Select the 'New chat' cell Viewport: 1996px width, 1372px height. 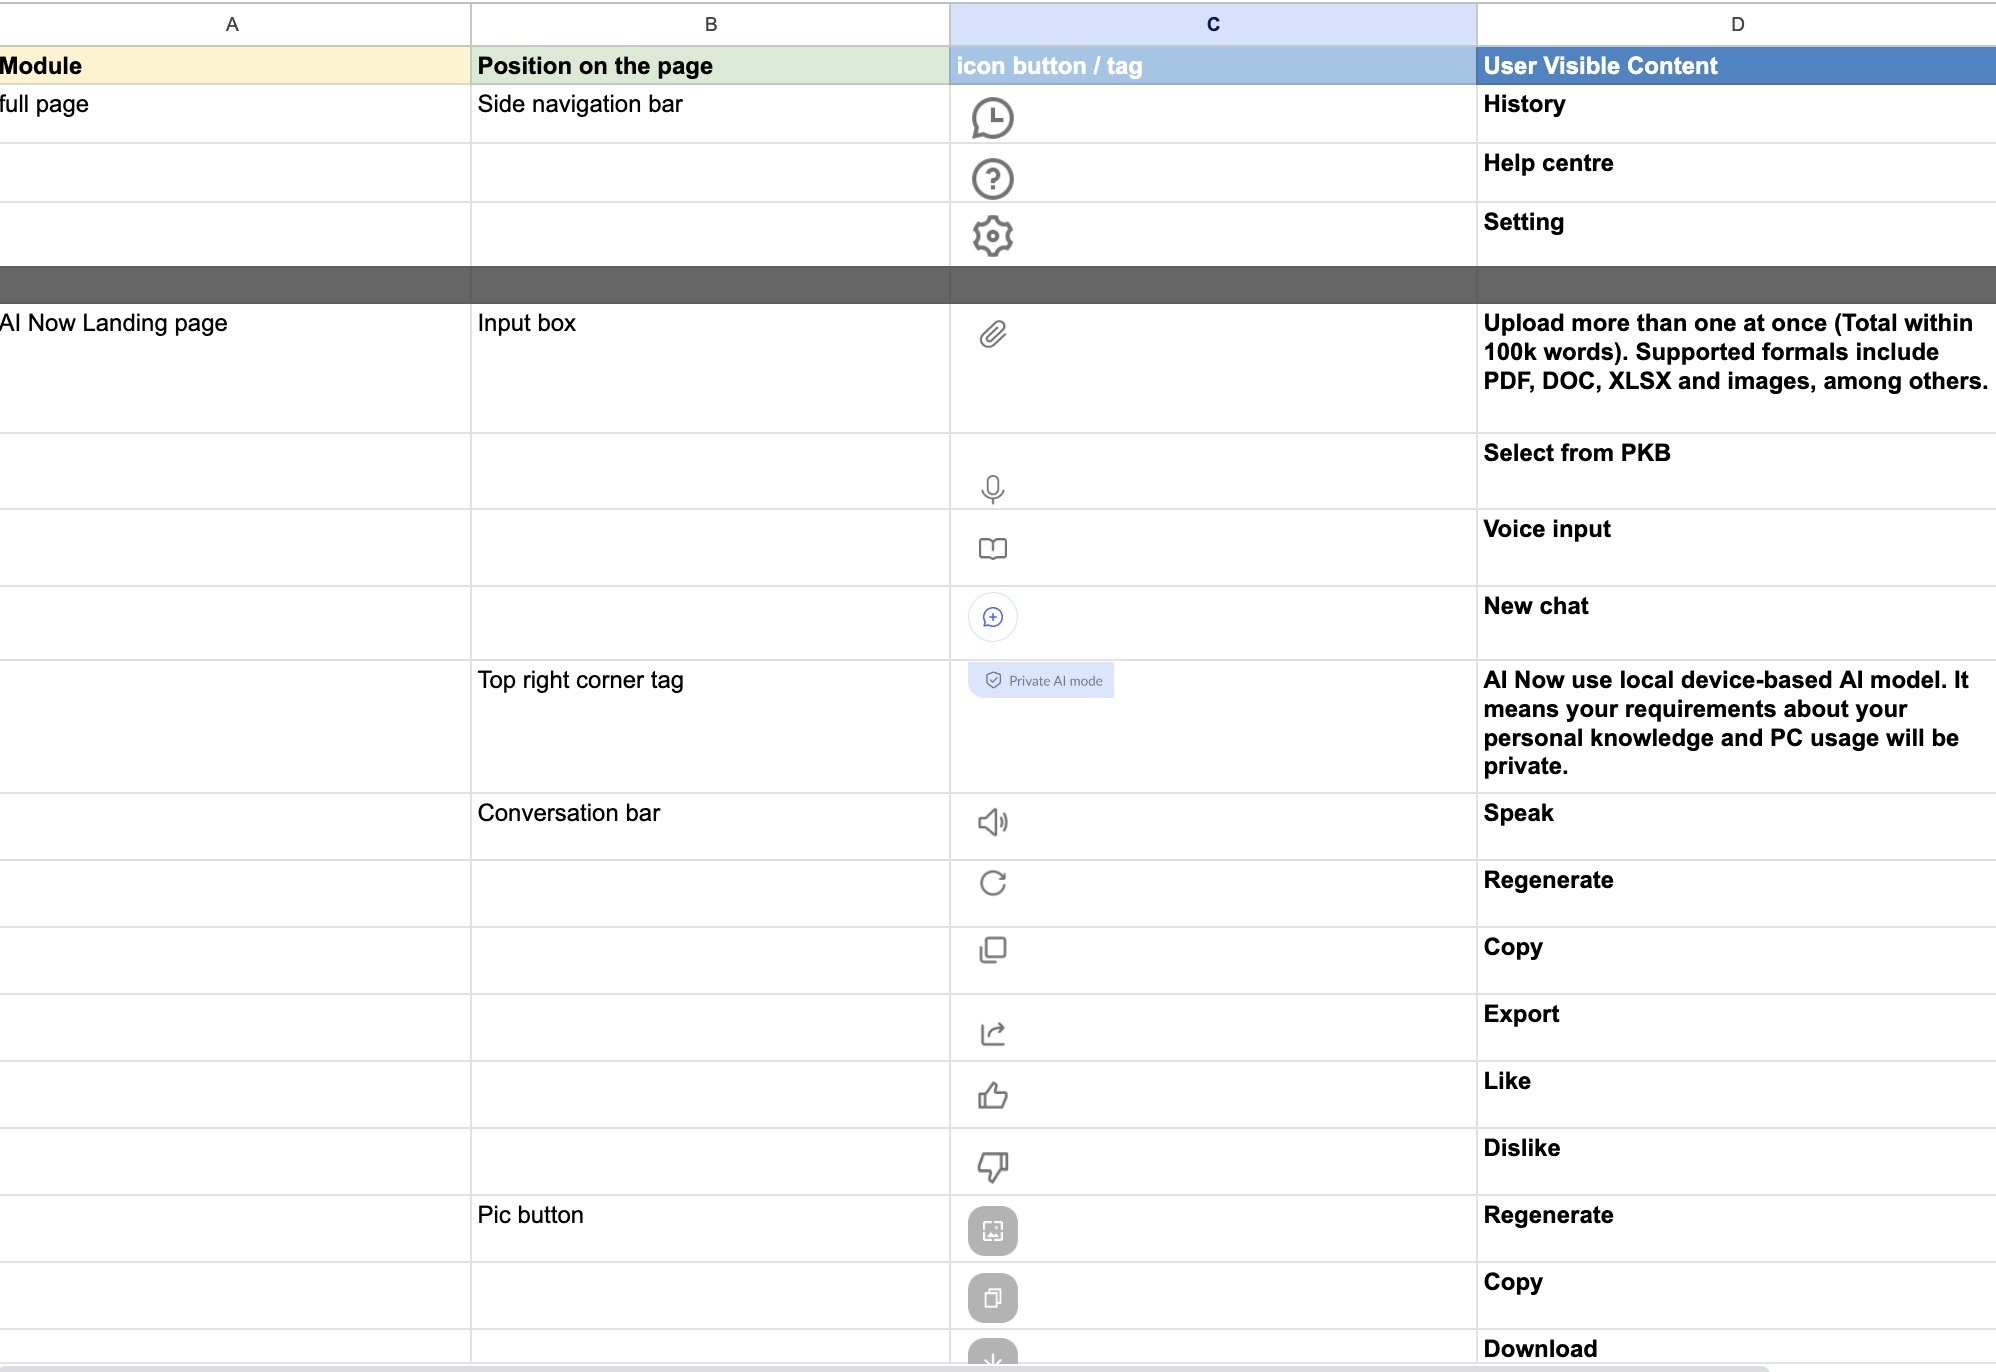1737,623
